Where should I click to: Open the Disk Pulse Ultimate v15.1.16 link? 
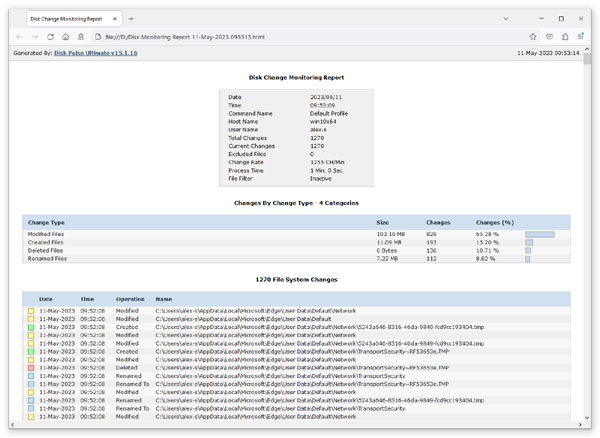[96, 53]
